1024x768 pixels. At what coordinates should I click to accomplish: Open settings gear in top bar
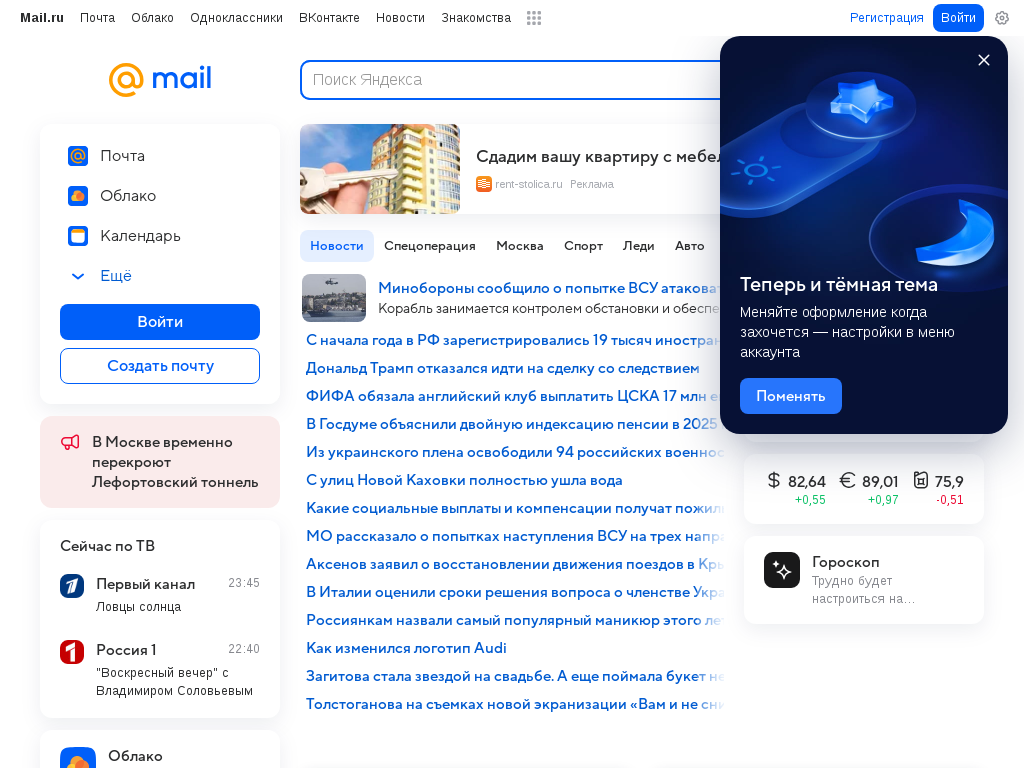click(x=1002, y=18)
